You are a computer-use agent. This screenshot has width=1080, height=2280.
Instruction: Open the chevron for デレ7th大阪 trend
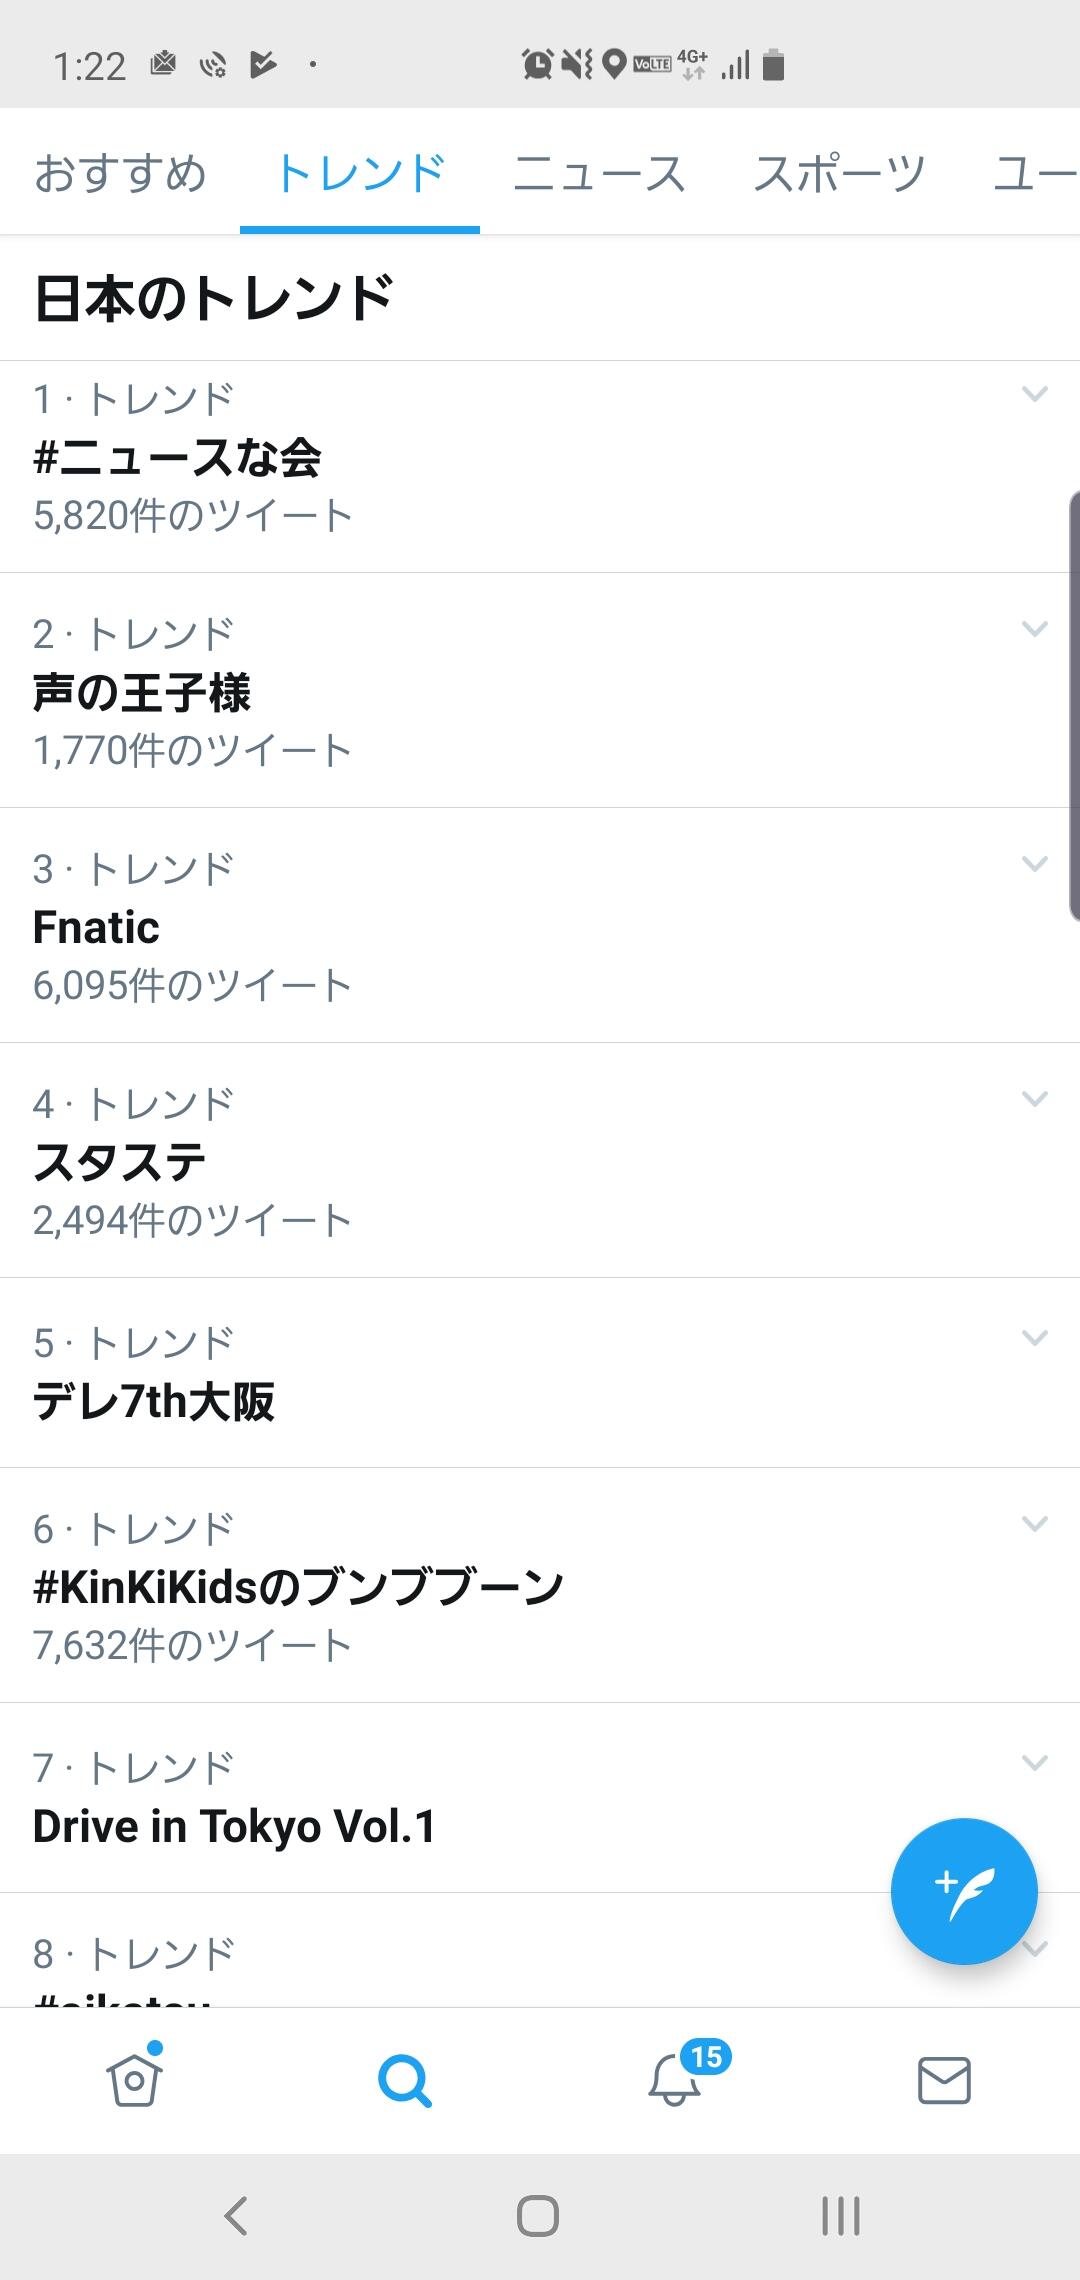[1035, 1338]
